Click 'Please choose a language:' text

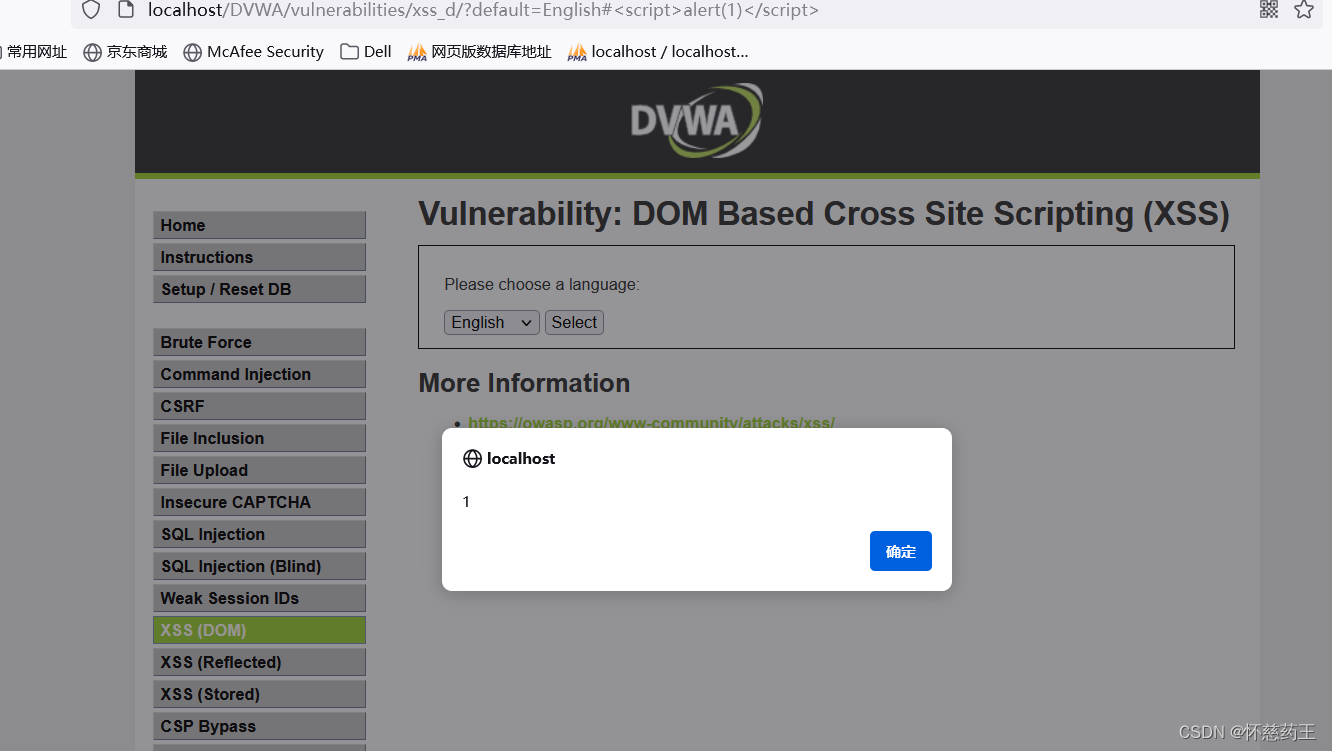(x=542, y=284)
